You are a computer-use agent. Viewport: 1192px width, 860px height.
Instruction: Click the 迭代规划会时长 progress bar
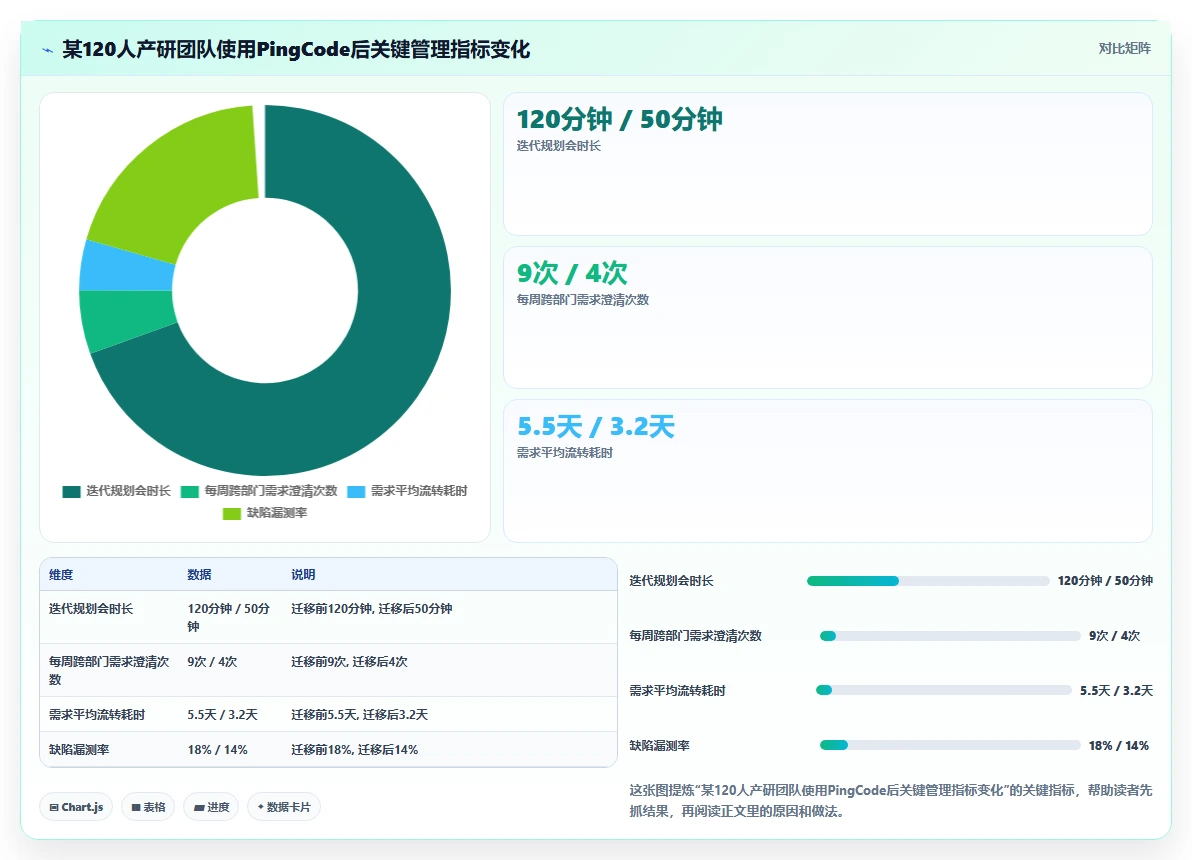point(928,581)
